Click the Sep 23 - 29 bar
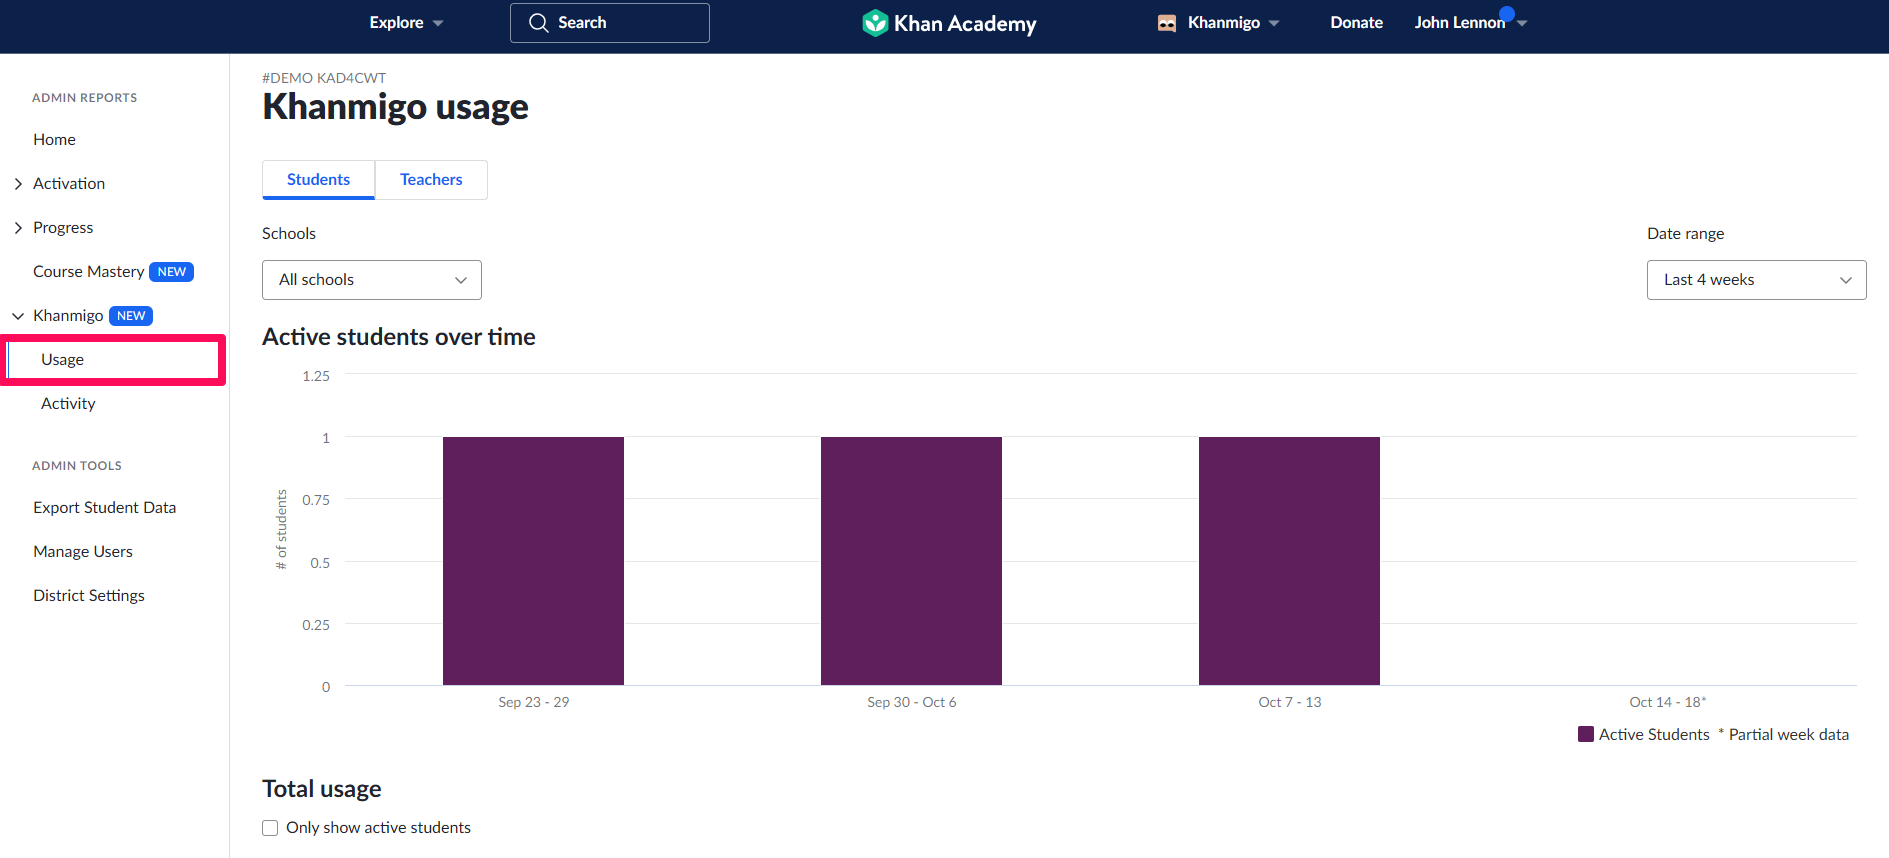Viewport: 1889px width, 858px height. point(533,561)
